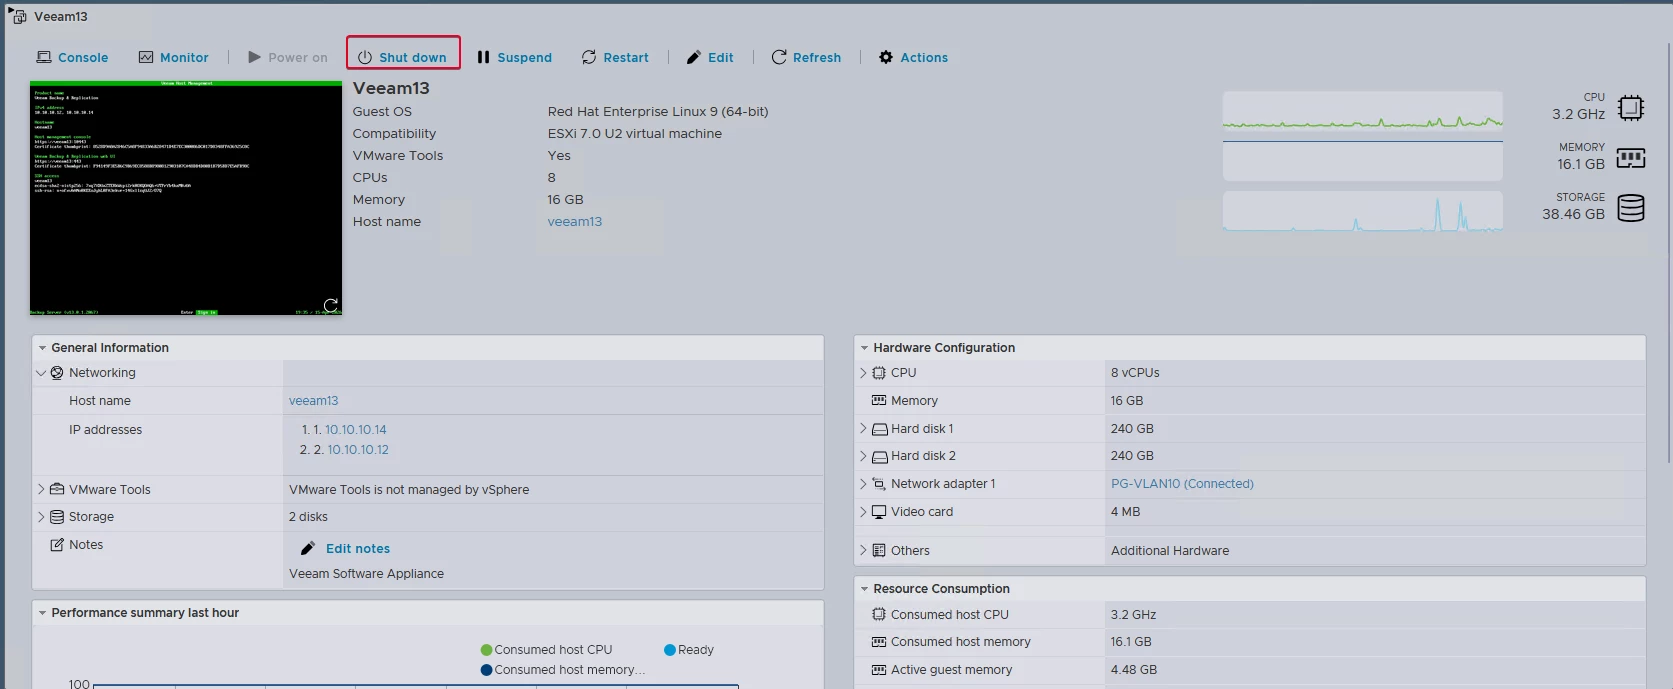The image size is (1673, 689).
Task: Select 'Veeam Software Appliance' notes text
Action: 366,574
